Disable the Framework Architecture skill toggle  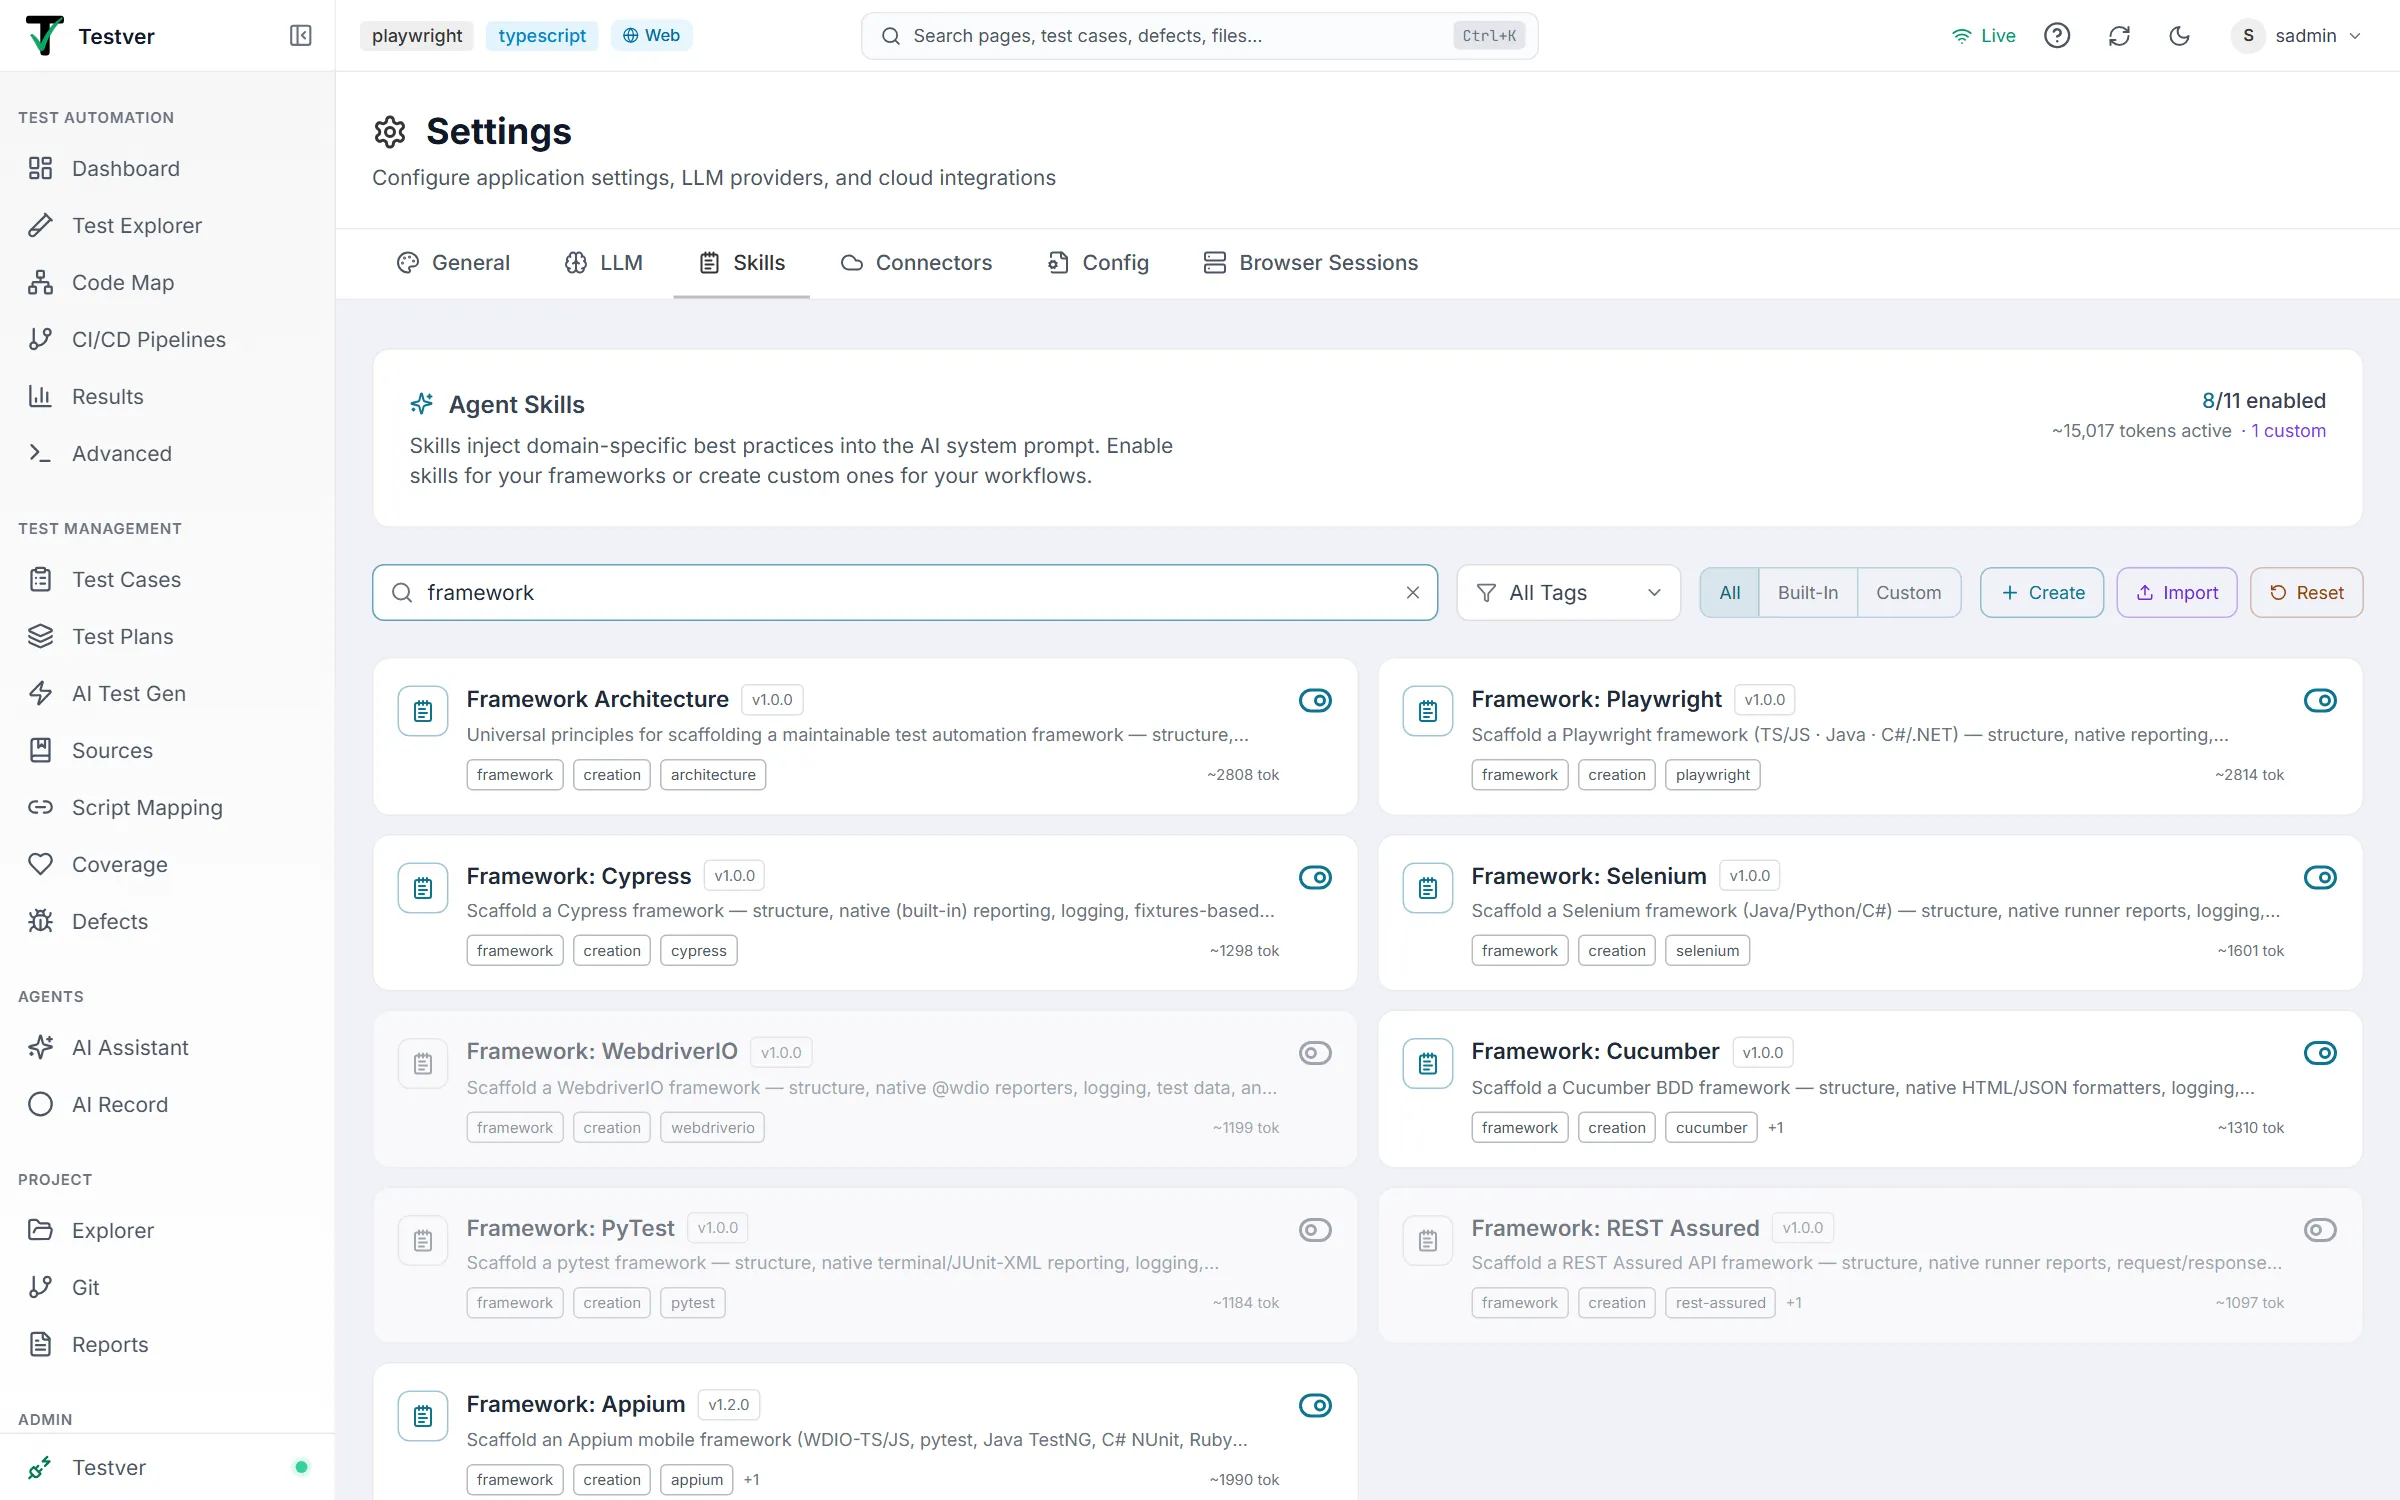click(1315, 700)
